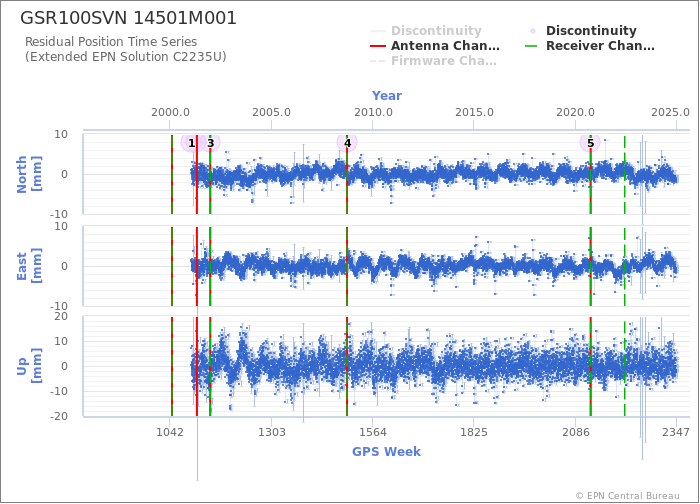
Task: Click discontinuity marker 4 on the North plot
Action: click(347, 143)
